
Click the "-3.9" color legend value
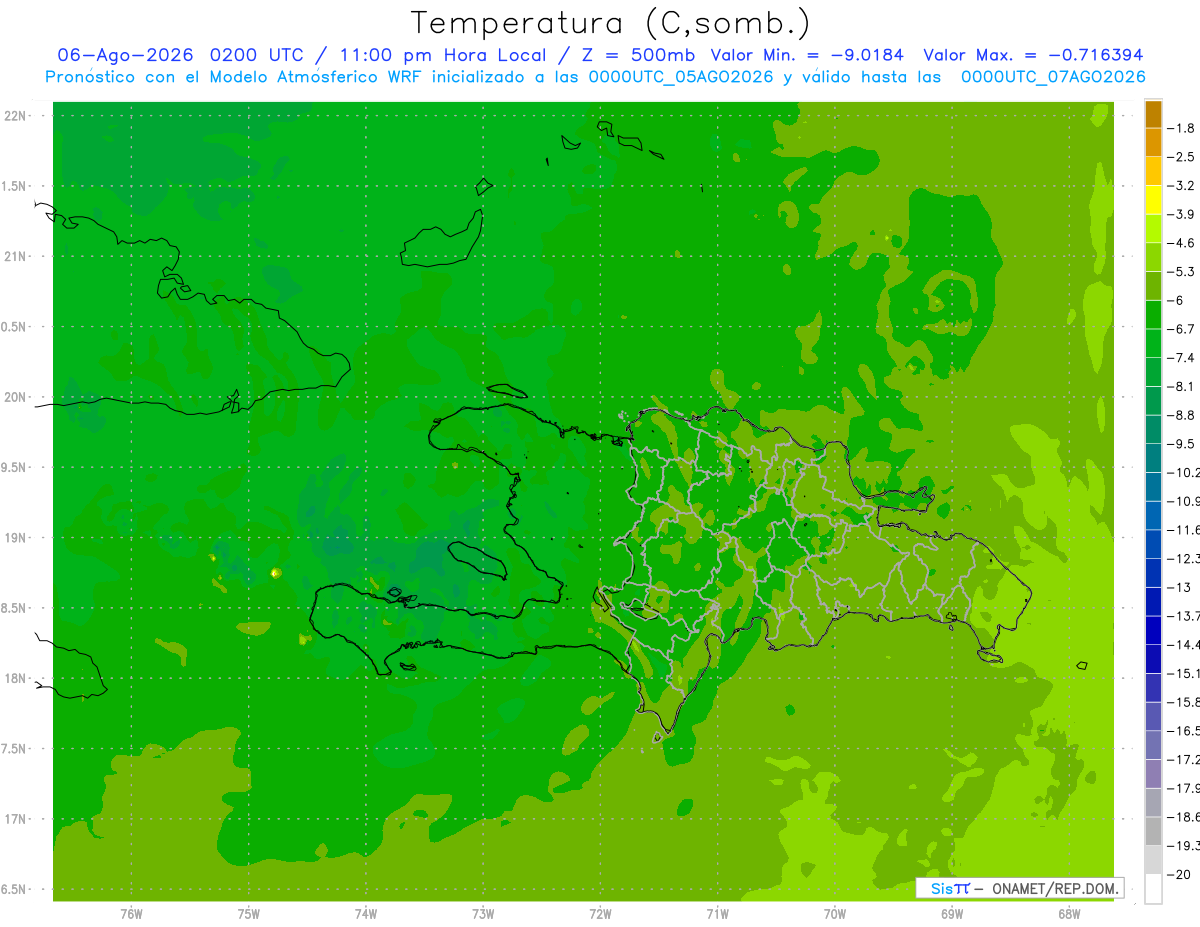(x=1182, y=214)
